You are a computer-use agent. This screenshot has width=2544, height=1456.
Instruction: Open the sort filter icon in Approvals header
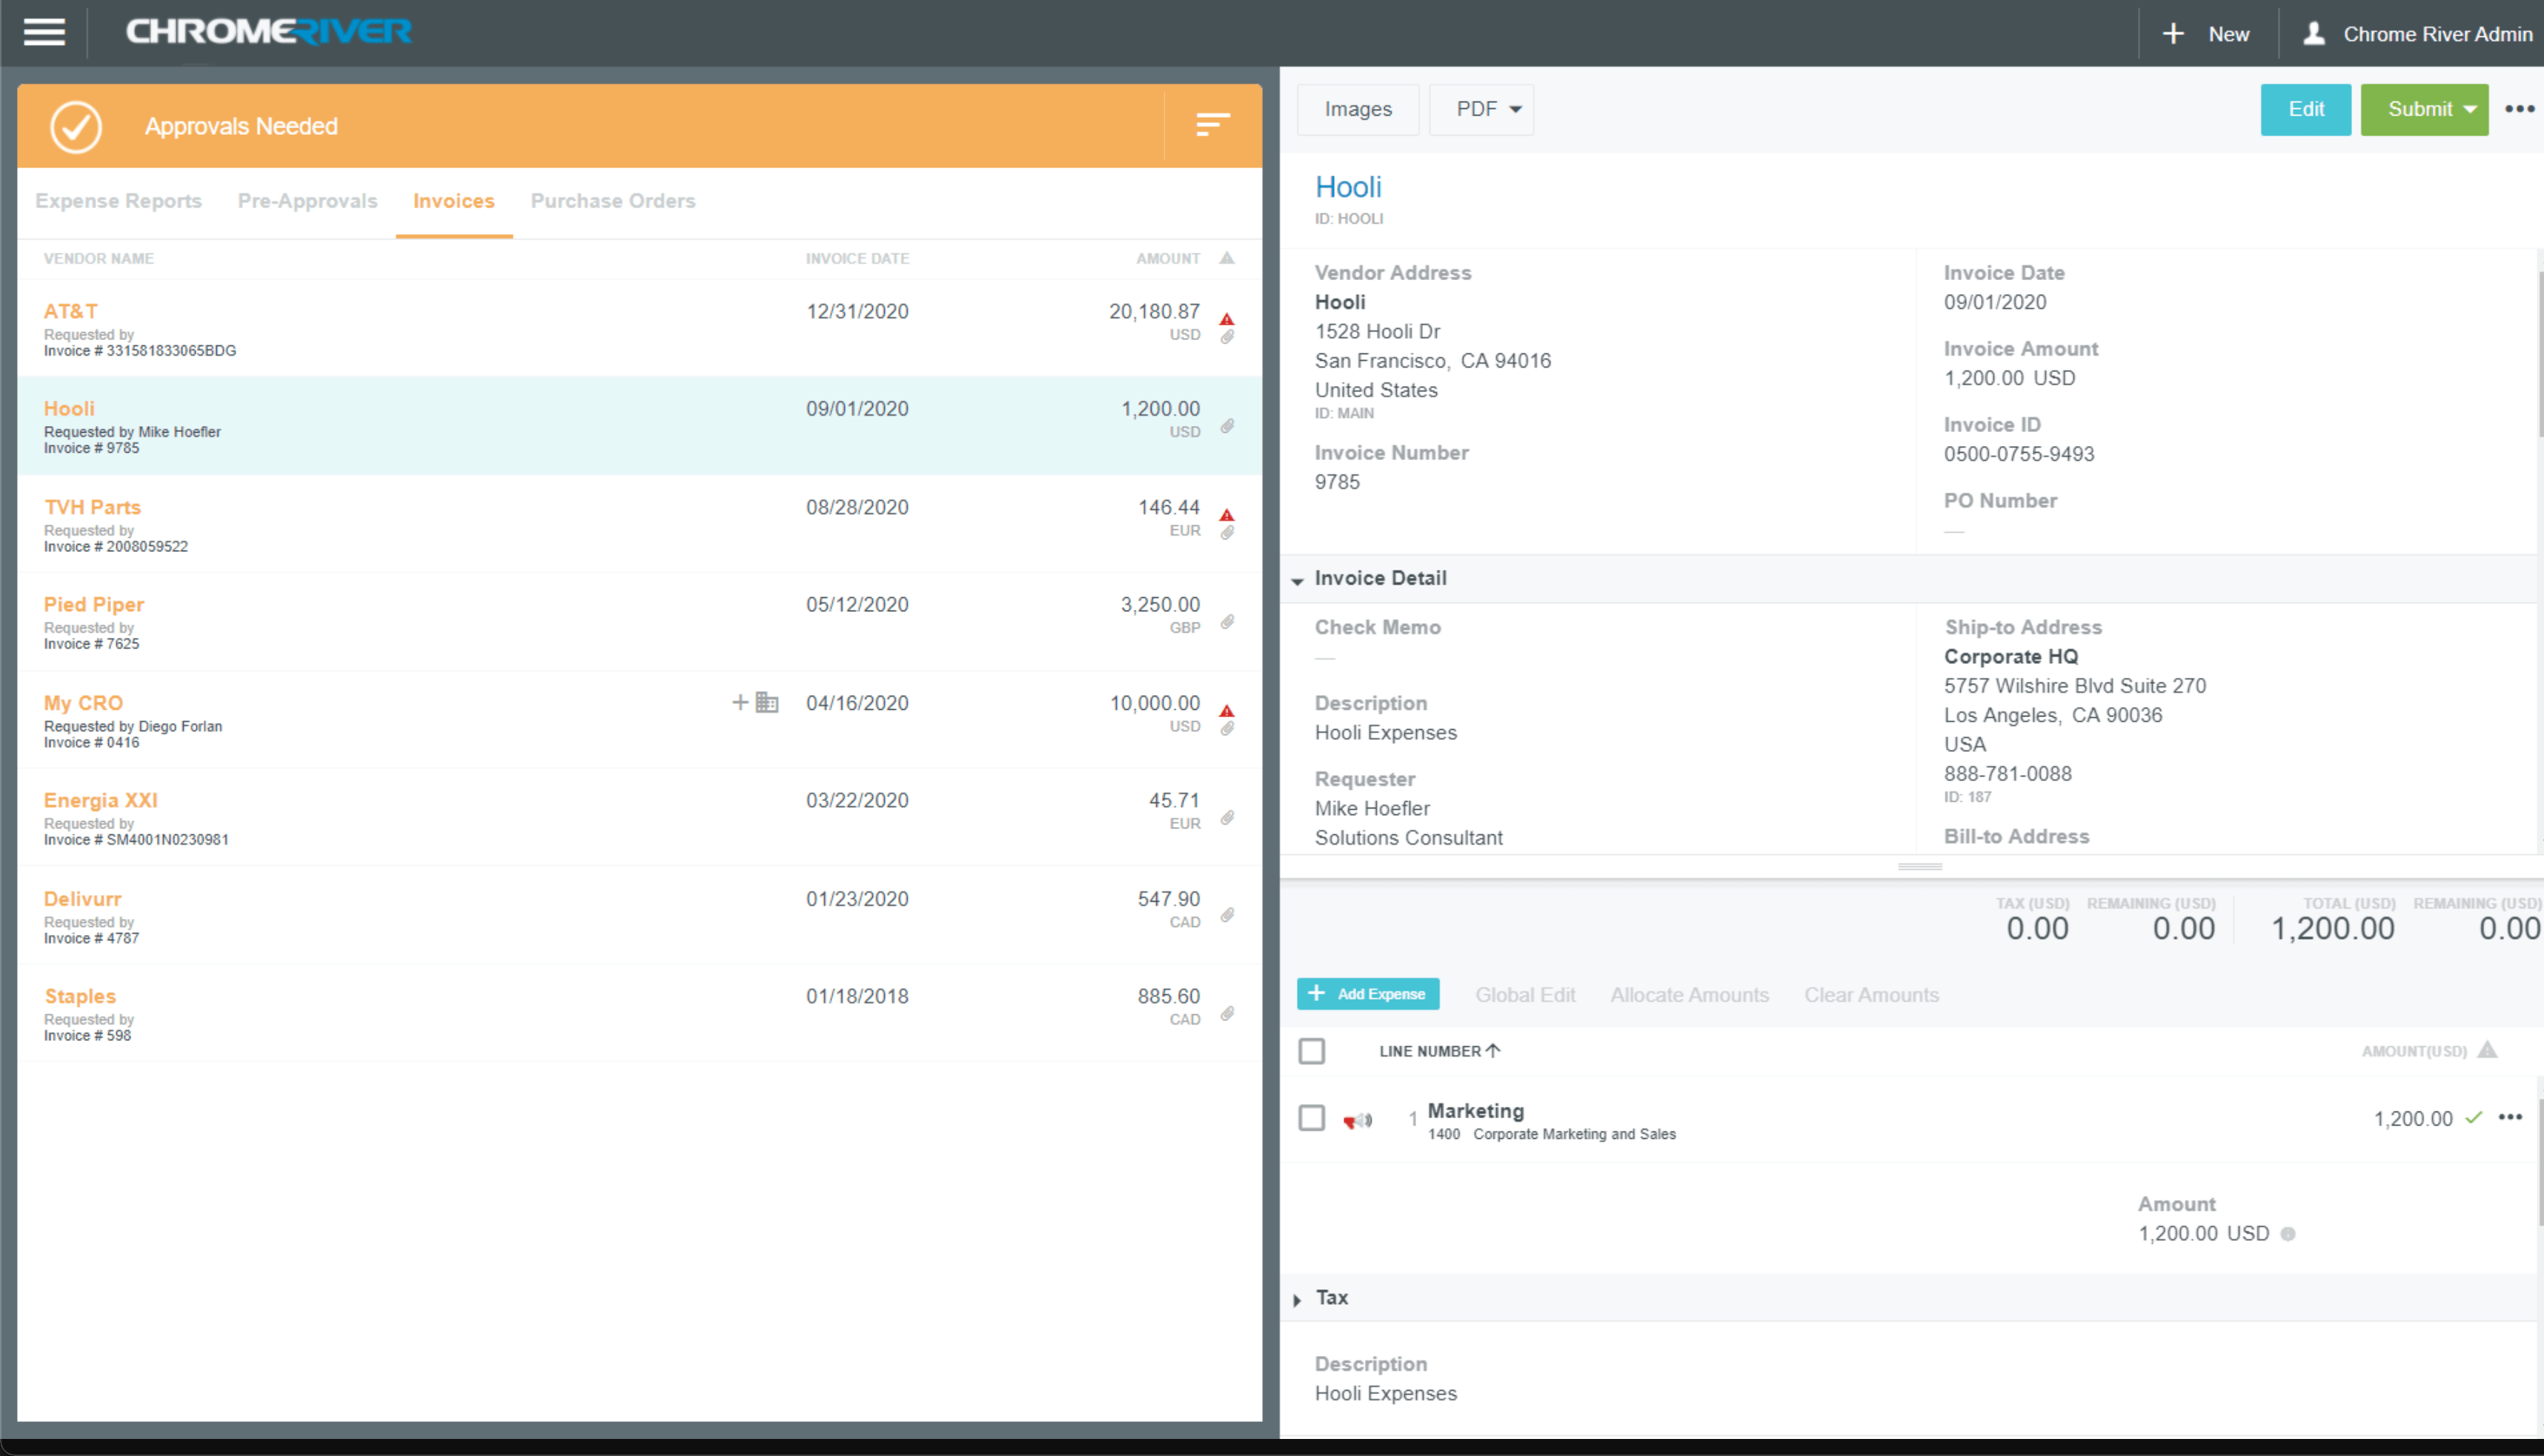tap(1212, 125)
